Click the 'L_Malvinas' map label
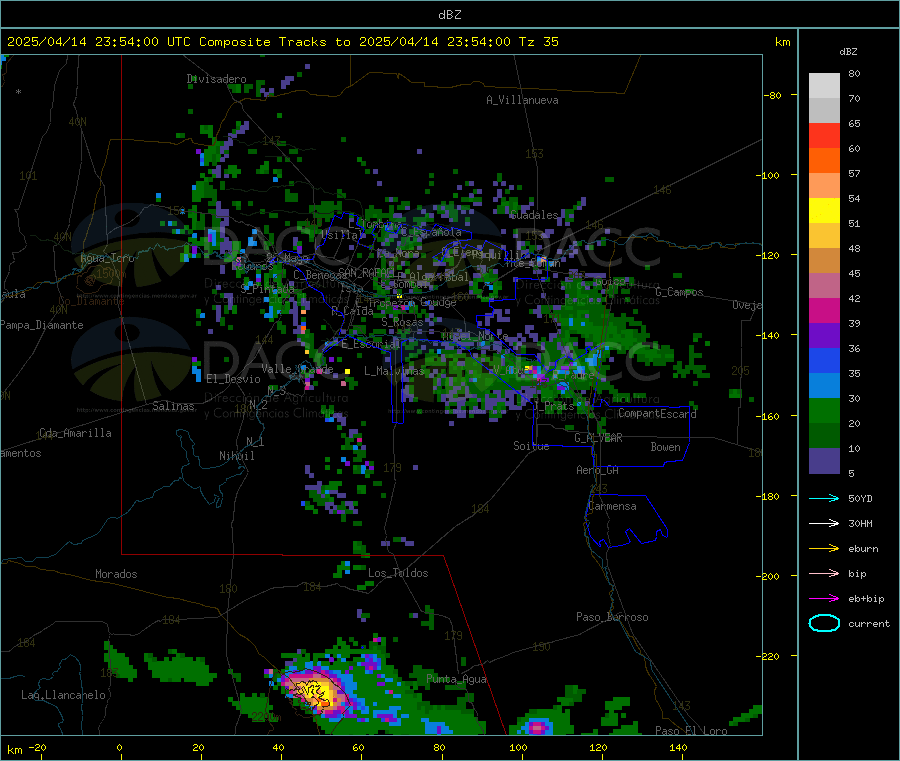Viewport: 900px width, 761px height. click(x=394, y=371)
